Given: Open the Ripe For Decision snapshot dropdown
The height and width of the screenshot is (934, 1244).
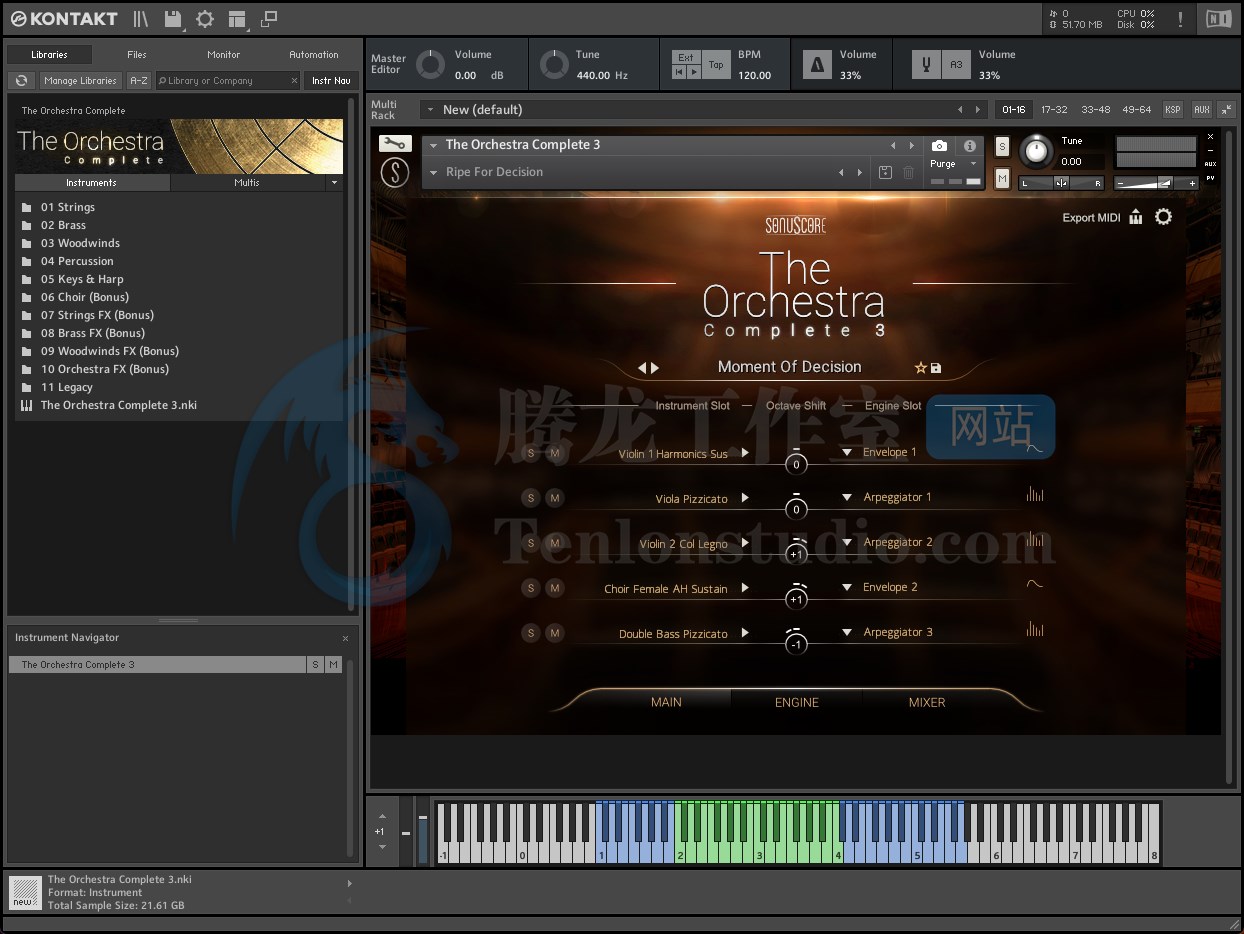Looking at the screenshot, I should tap(434, 172).
